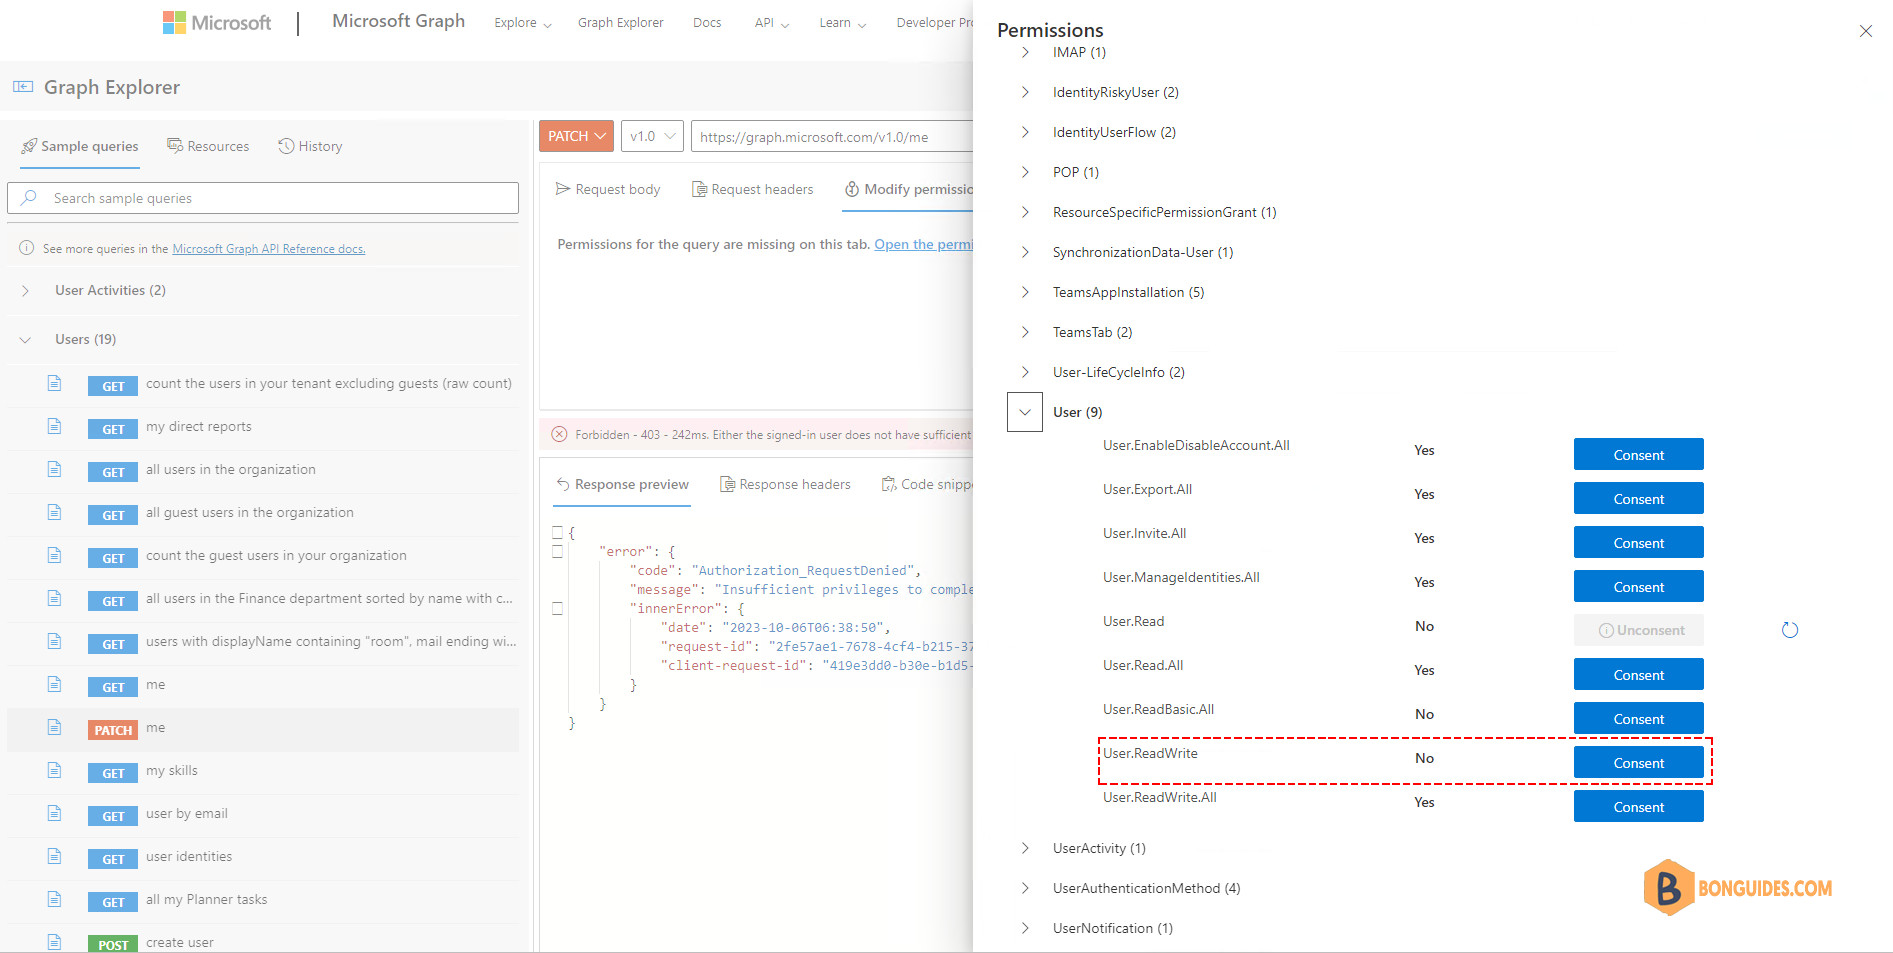Click the info icon next to 'See more queries'

click(27, 248)
